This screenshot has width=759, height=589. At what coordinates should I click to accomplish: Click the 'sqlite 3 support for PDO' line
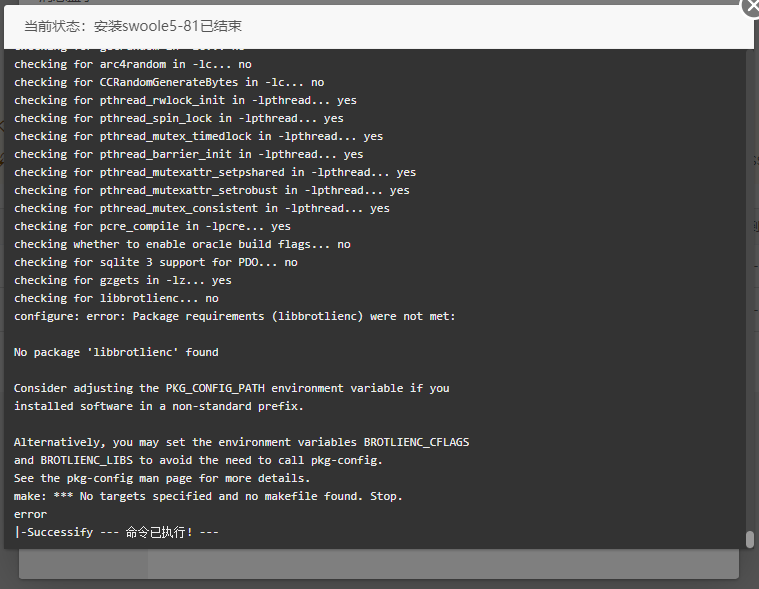(156, 262)
